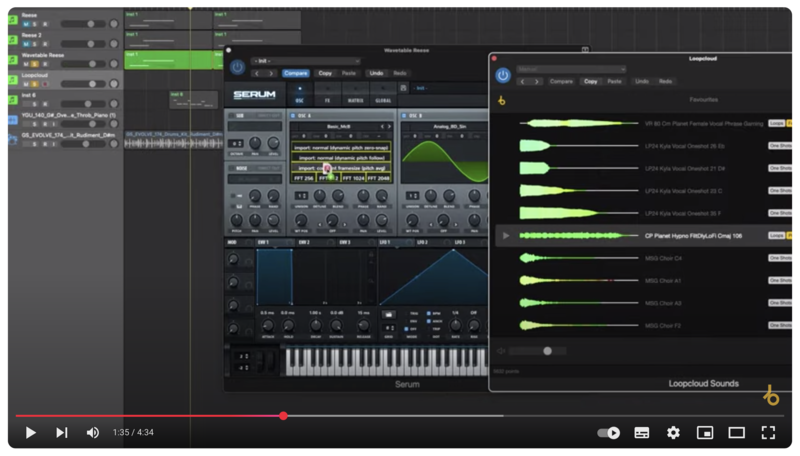800x456 pixels.
Task: Click Copy in the Serum window
Action: click(325, 73)
